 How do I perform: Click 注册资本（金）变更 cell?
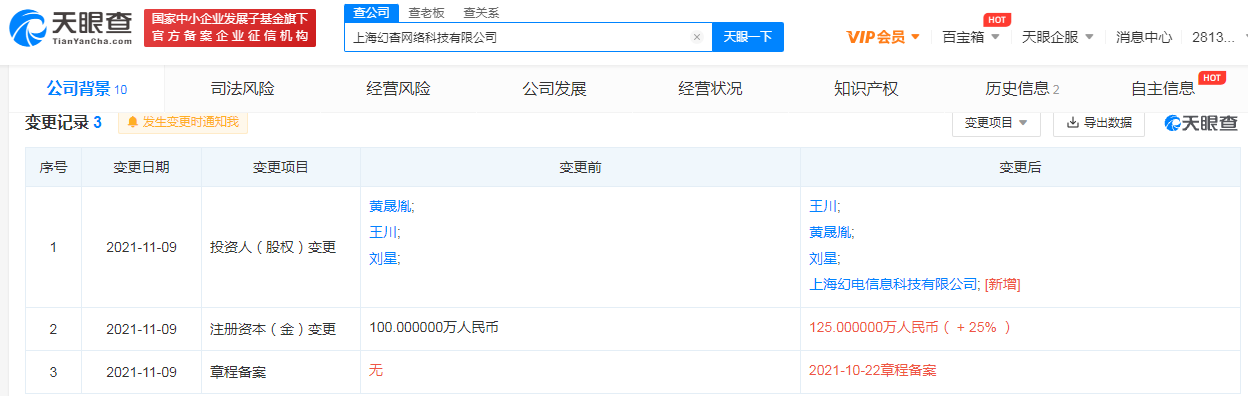(280, 328)
